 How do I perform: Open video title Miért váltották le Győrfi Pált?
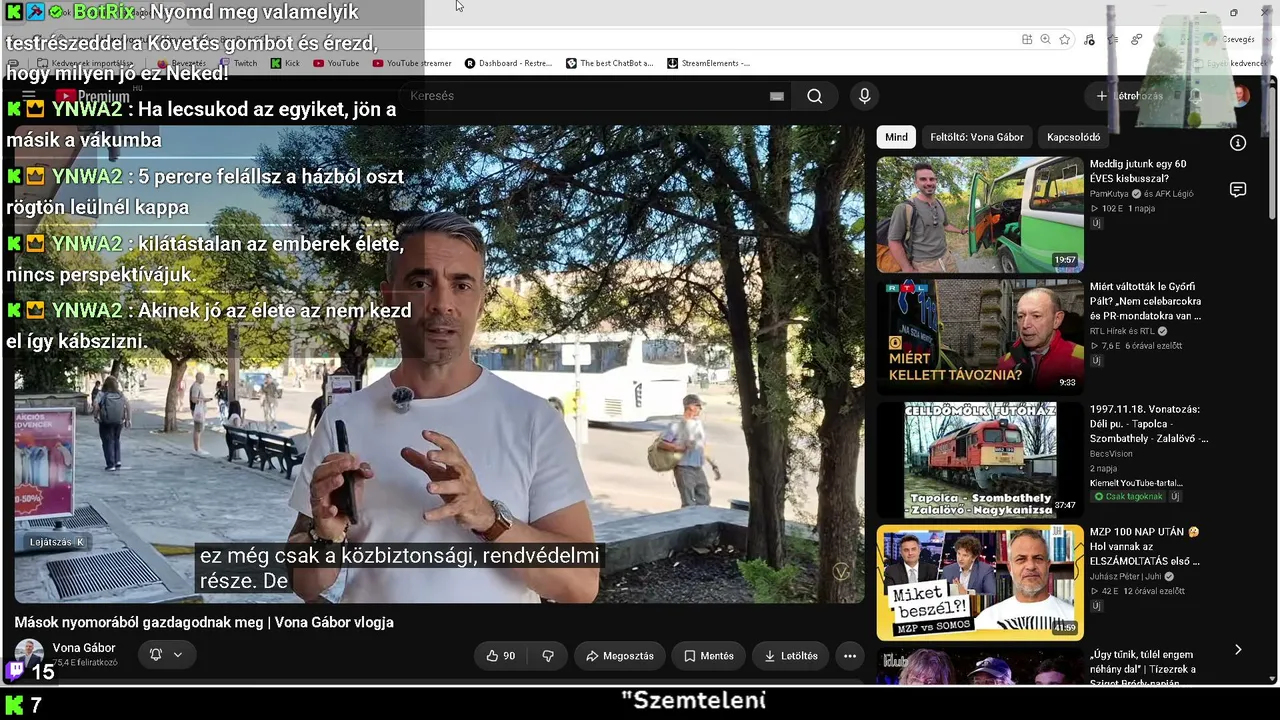pyautogui.click(x=1146, y=301)
